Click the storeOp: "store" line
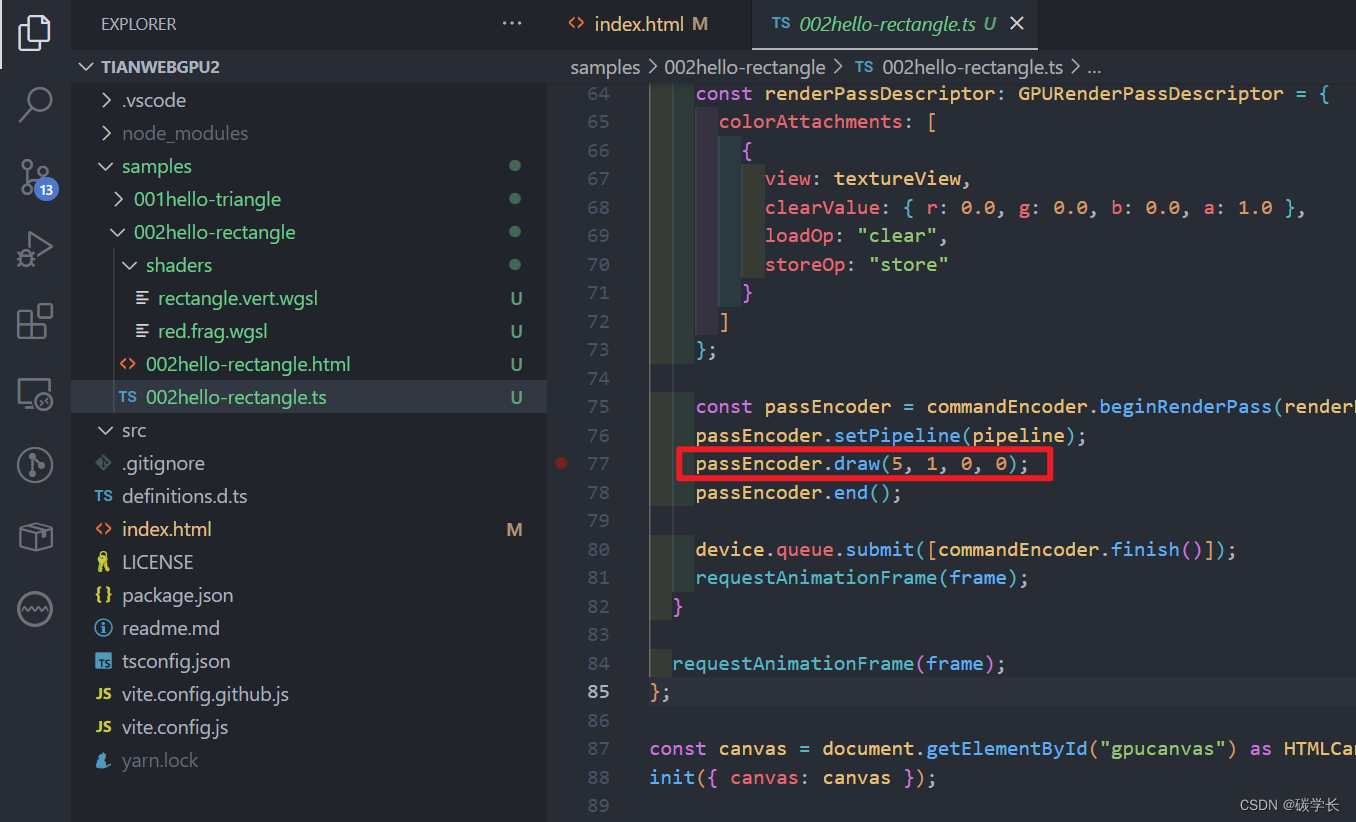The height and width of the screenshot is (822, 1356). [x=856, y=265]
